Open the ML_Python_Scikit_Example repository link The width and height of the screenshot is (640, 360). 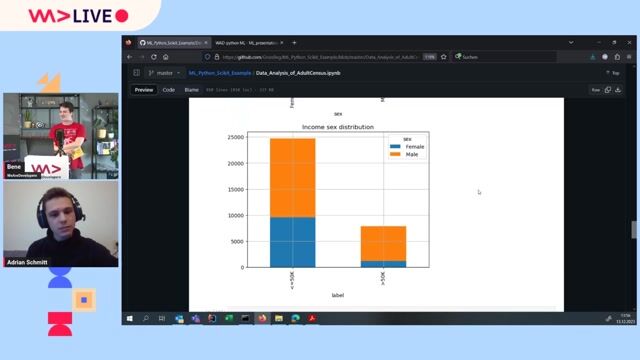click(x=220, y=73)
